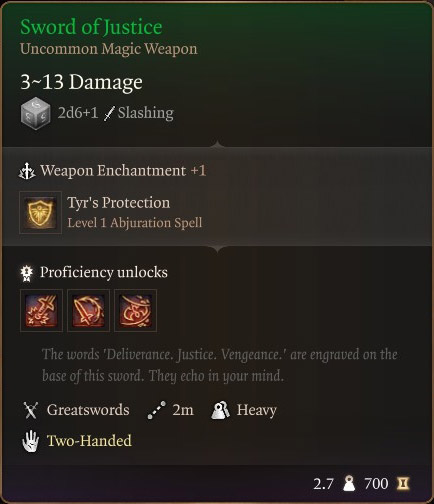Click the Proficiency unlocks badge icon
The height and width of the screenshot is (504, 434).
(x=27, y=273)
